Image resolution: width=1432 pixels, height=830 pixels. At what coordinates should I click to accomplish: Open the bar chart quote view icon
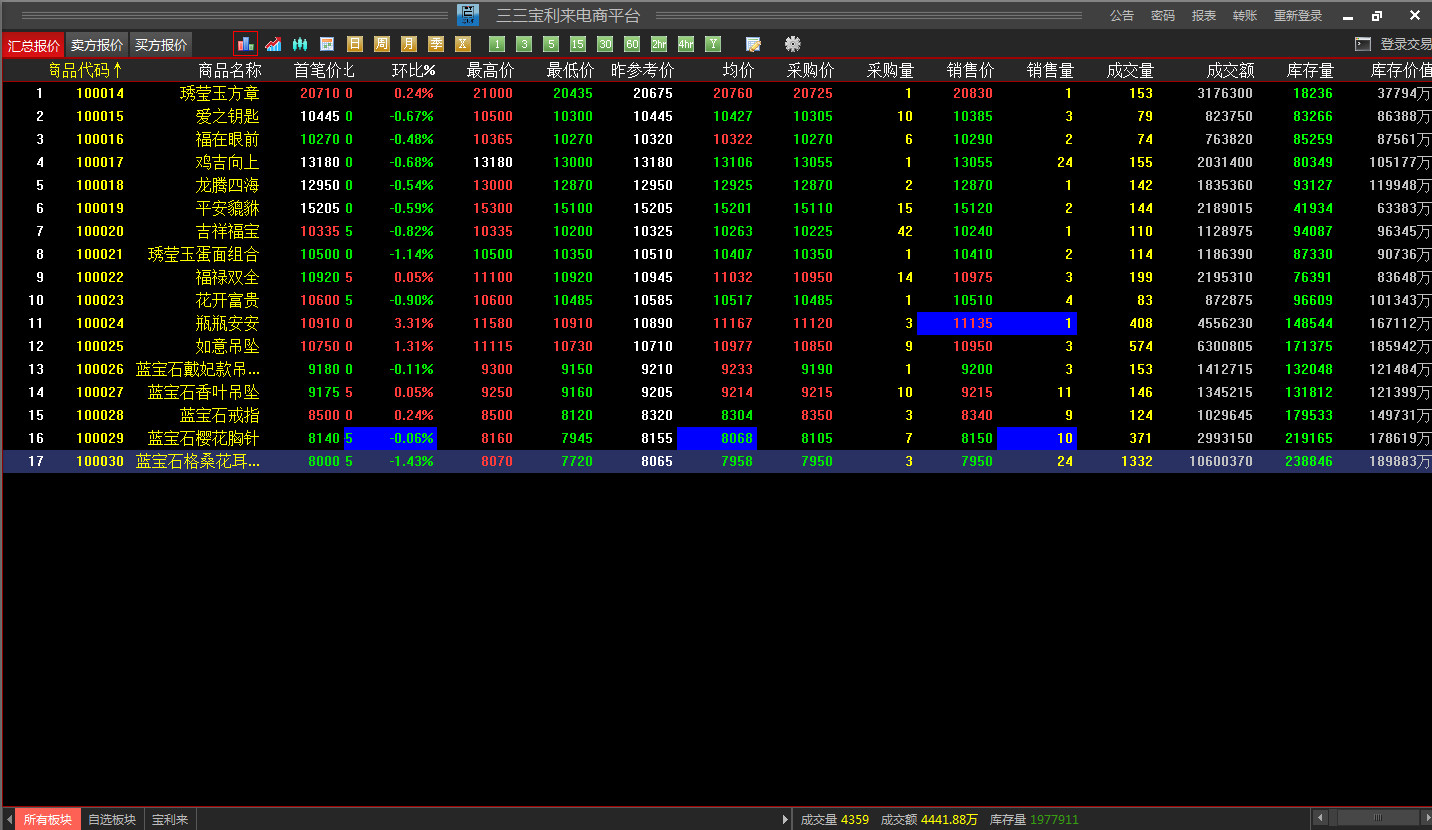click(245, 44)
